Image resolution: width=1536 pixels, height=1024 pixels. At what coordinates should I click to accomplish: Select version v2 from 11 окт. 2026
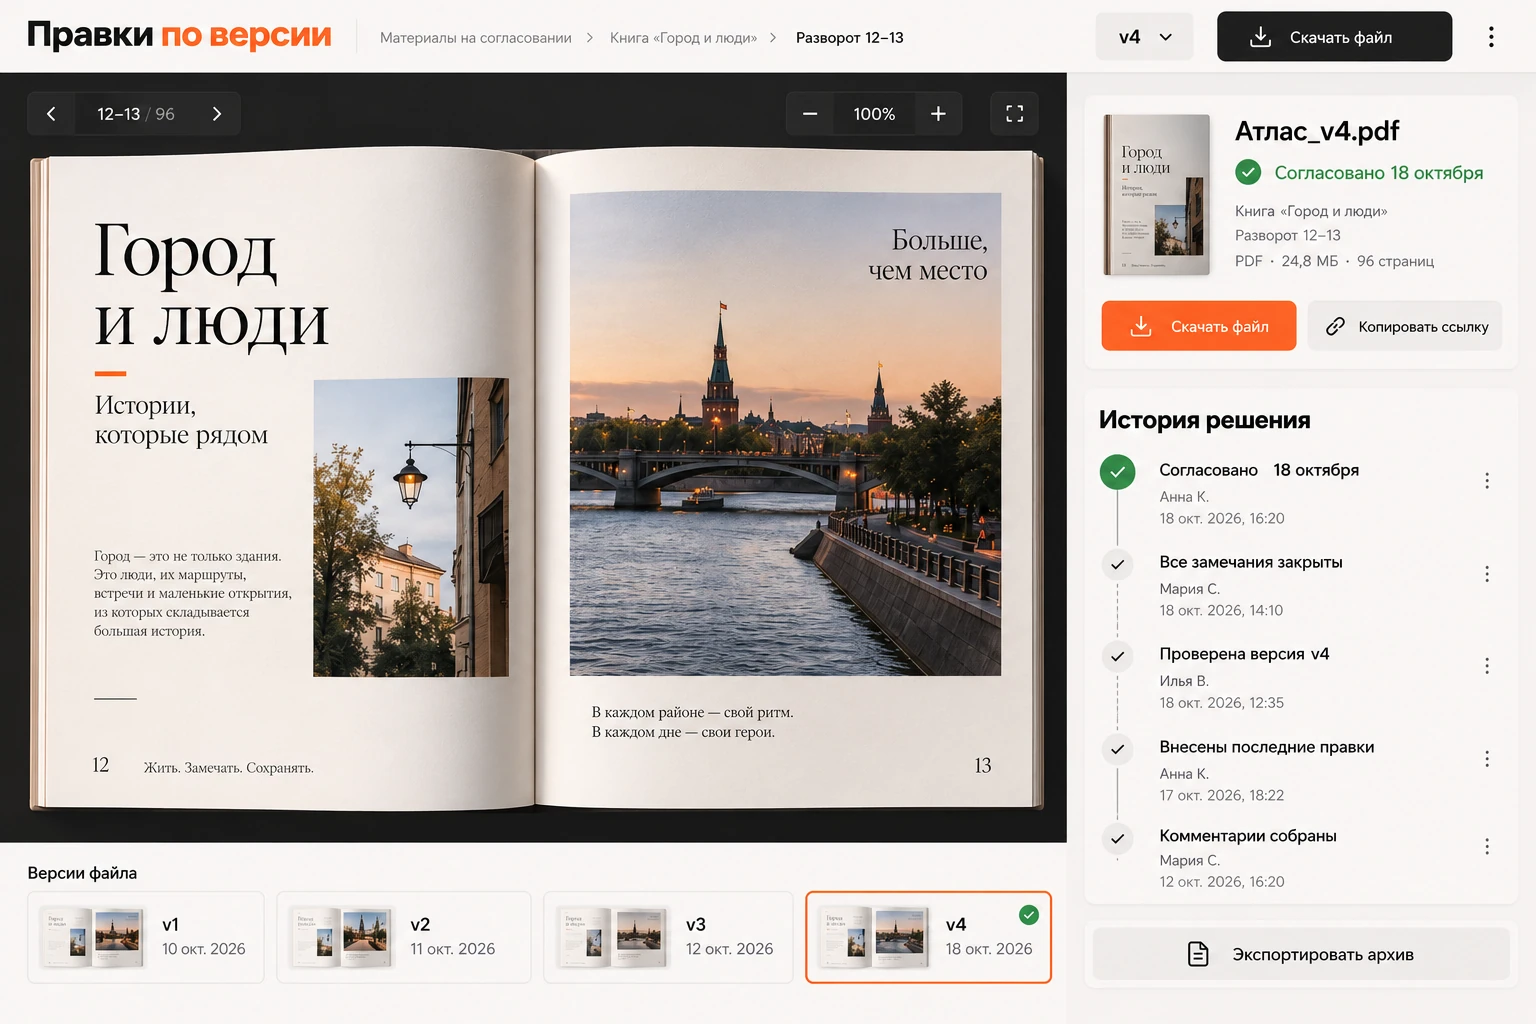coord(404,937)
